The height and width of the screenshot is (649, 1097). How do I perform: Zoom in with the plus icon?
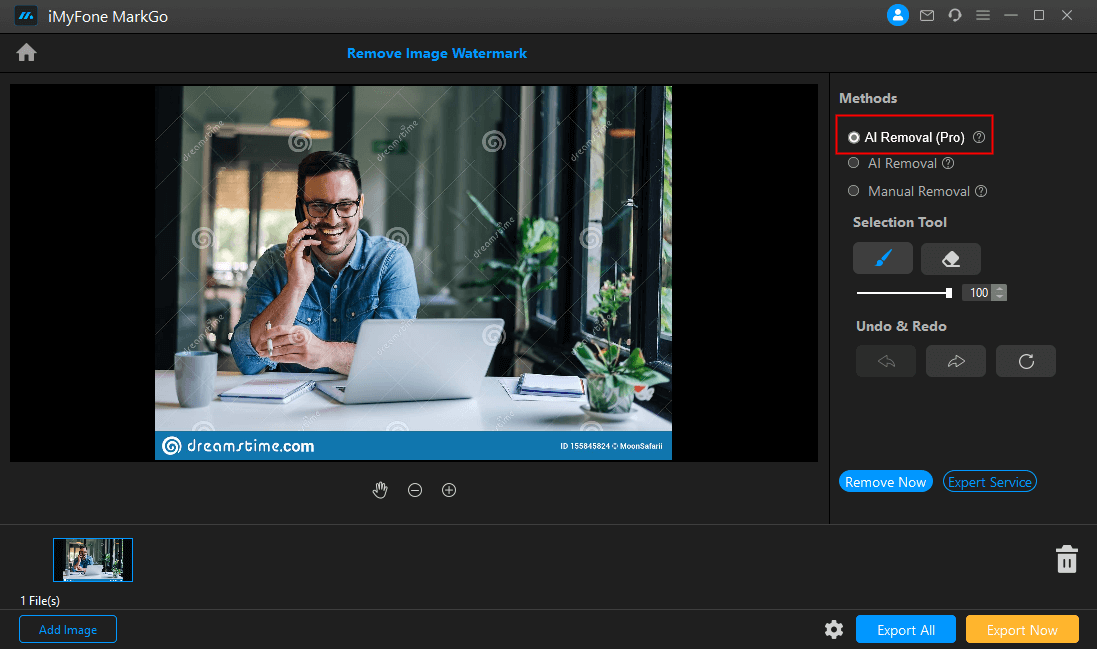coord(449,490)
